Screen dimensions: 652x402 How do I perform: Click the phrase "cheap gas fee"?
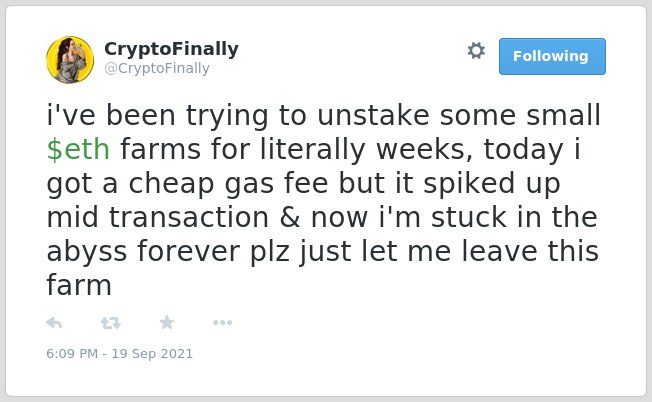(x=228, y=184)
